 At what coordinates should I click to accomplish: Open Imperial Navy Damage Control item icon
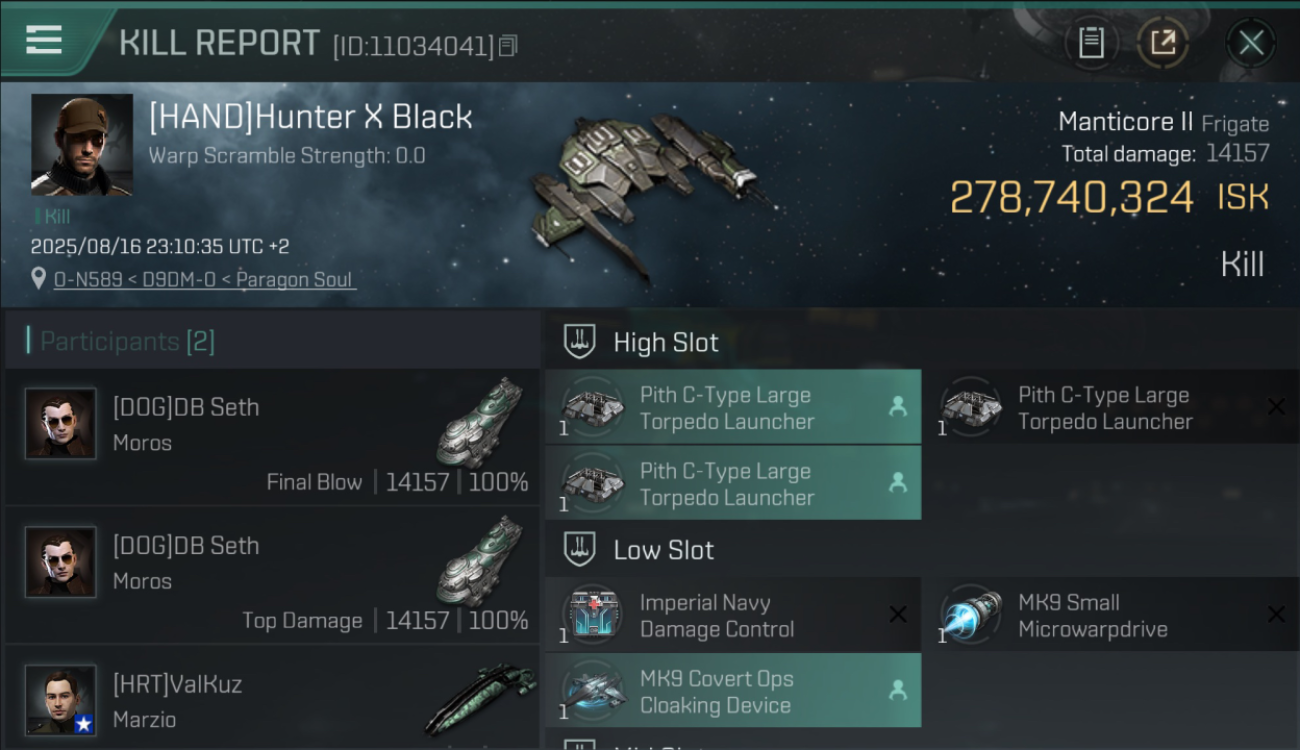(x=593, y=615)
